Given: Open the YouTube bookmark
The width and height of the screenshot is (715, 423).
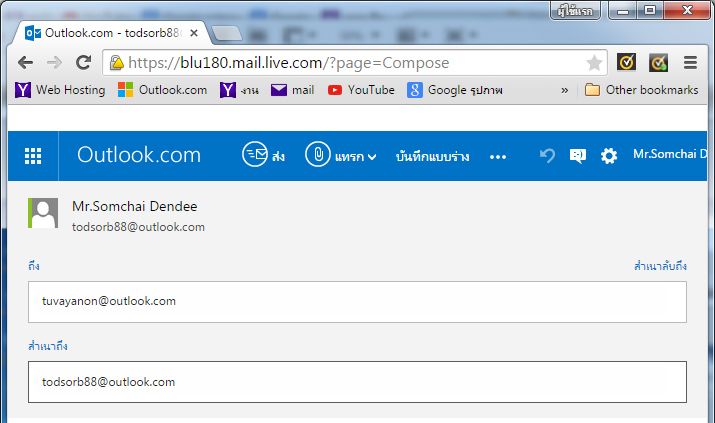Looking at the screenshot, I should click(361, 90).
